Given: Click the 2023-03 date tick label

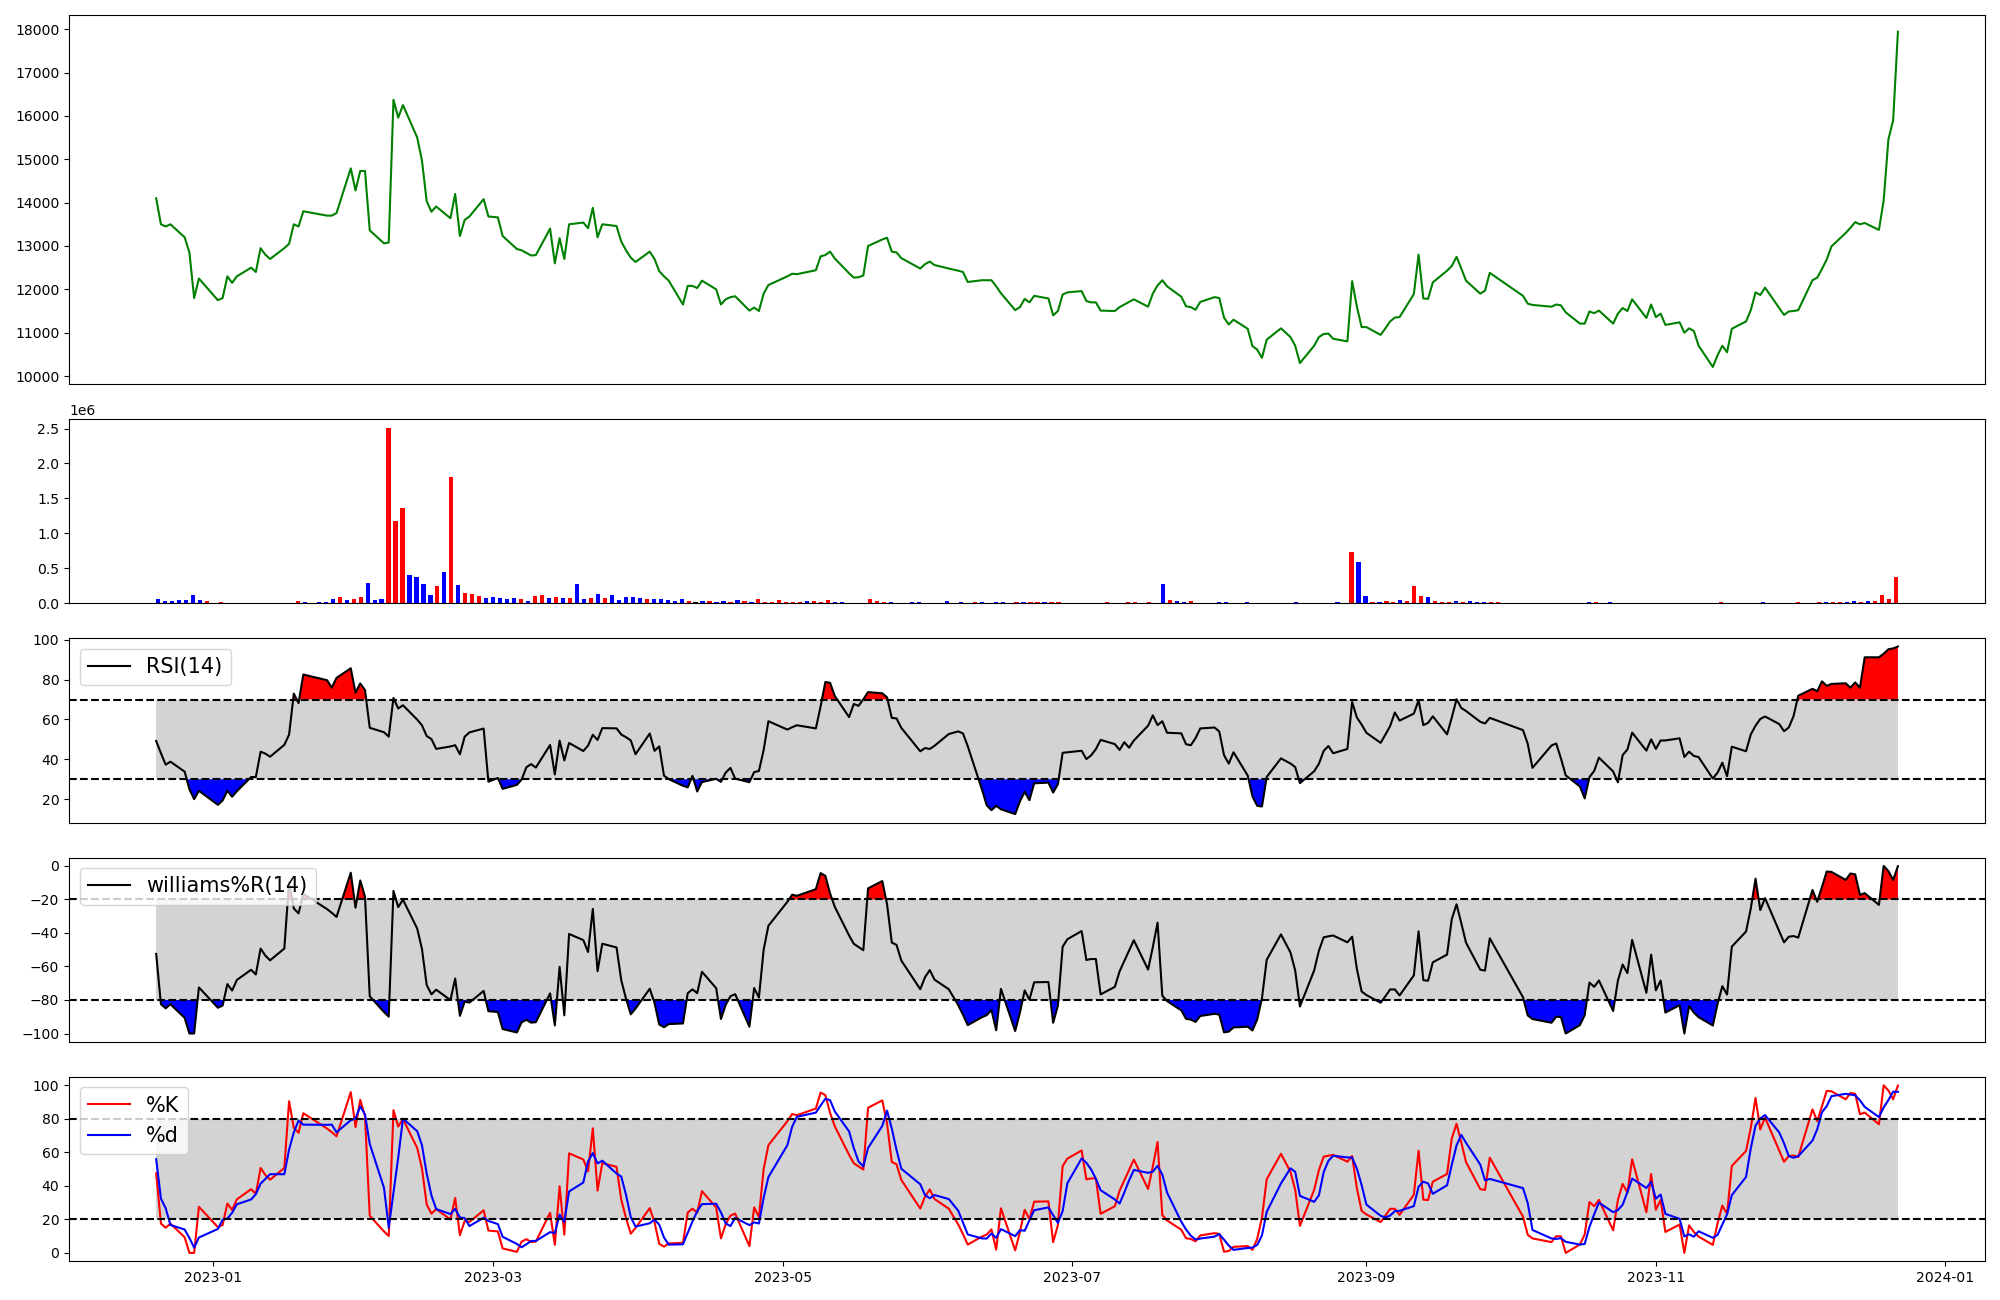Looking at the screenshot, I should 493,1277.
